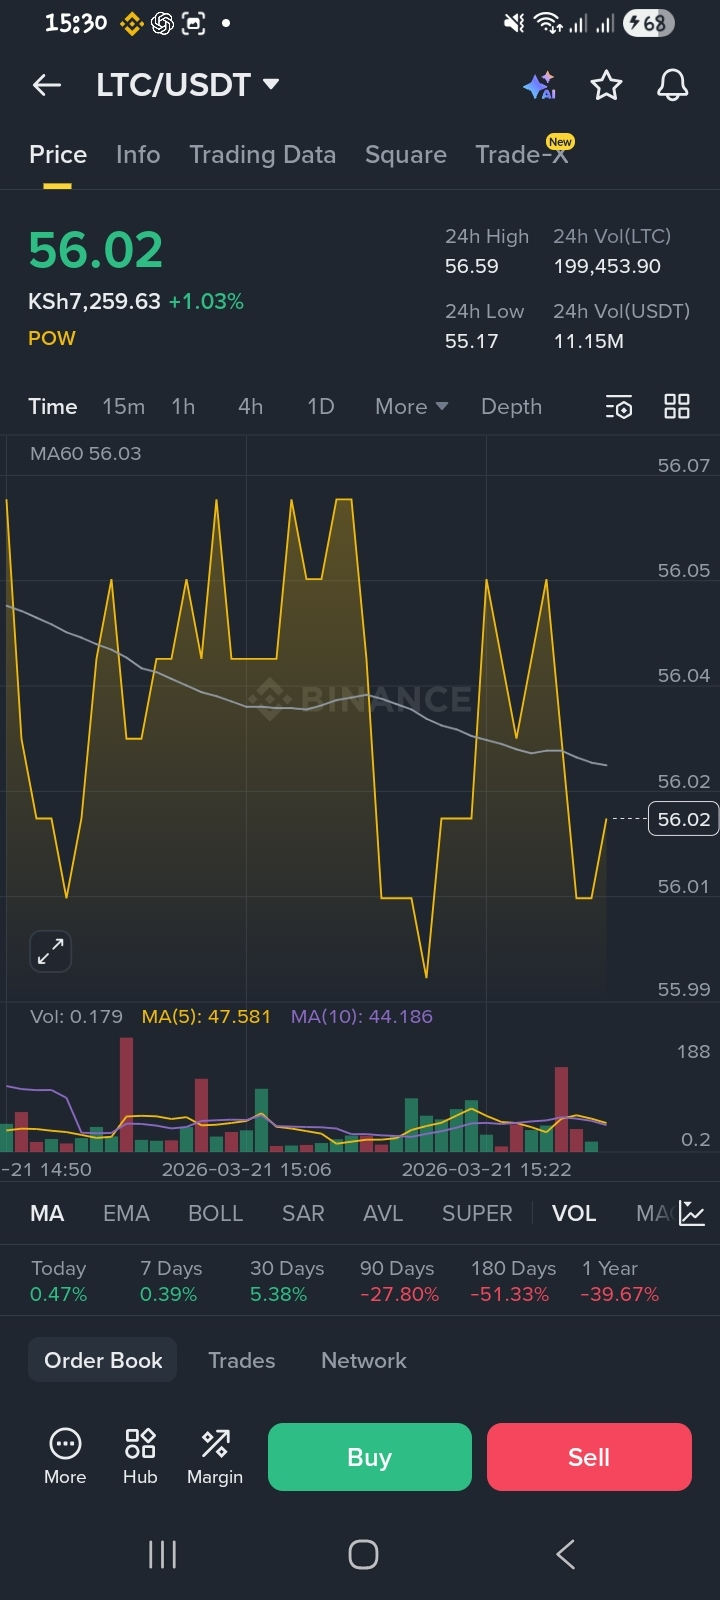Viewport: 720px width, 1600px height.
Task: Open Margin trading icon
Action: coord(215,1456)
